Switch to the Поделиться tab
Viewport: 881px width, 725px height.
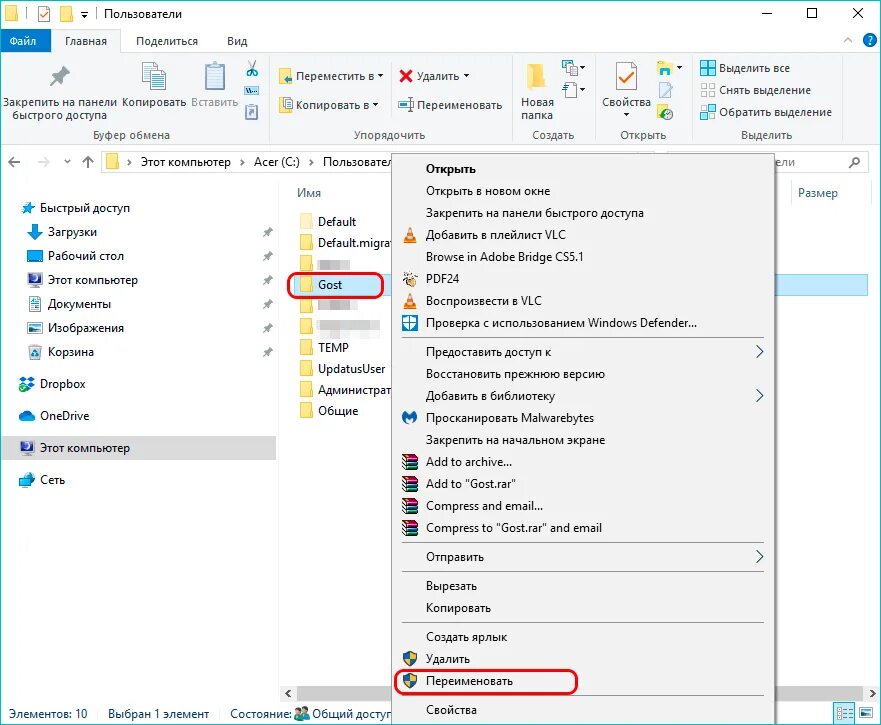pos(167,41)
